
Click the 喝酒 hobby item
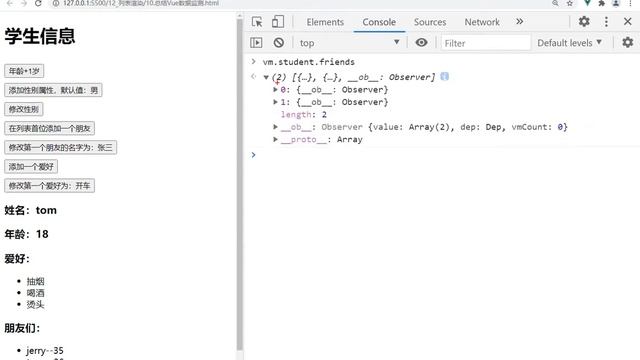tap(36, 293)
